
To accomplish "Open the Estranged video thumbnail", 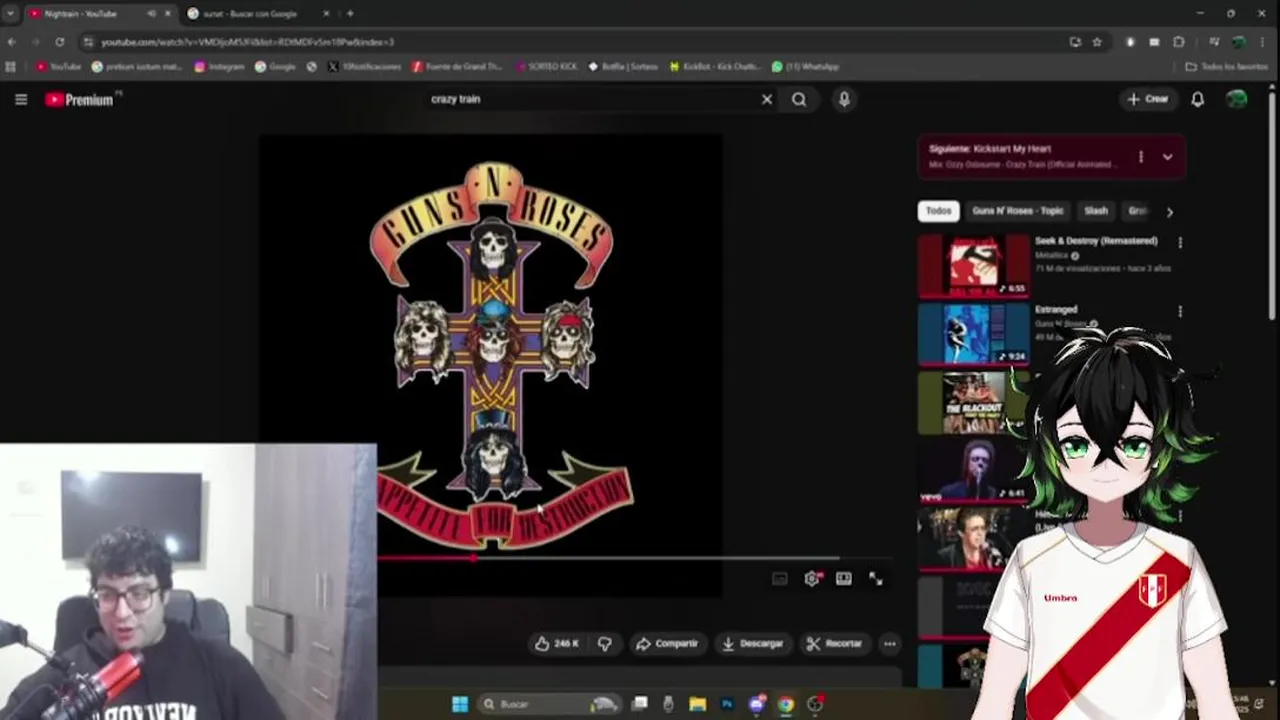I will pyautogui.click(x=973, y=333).
